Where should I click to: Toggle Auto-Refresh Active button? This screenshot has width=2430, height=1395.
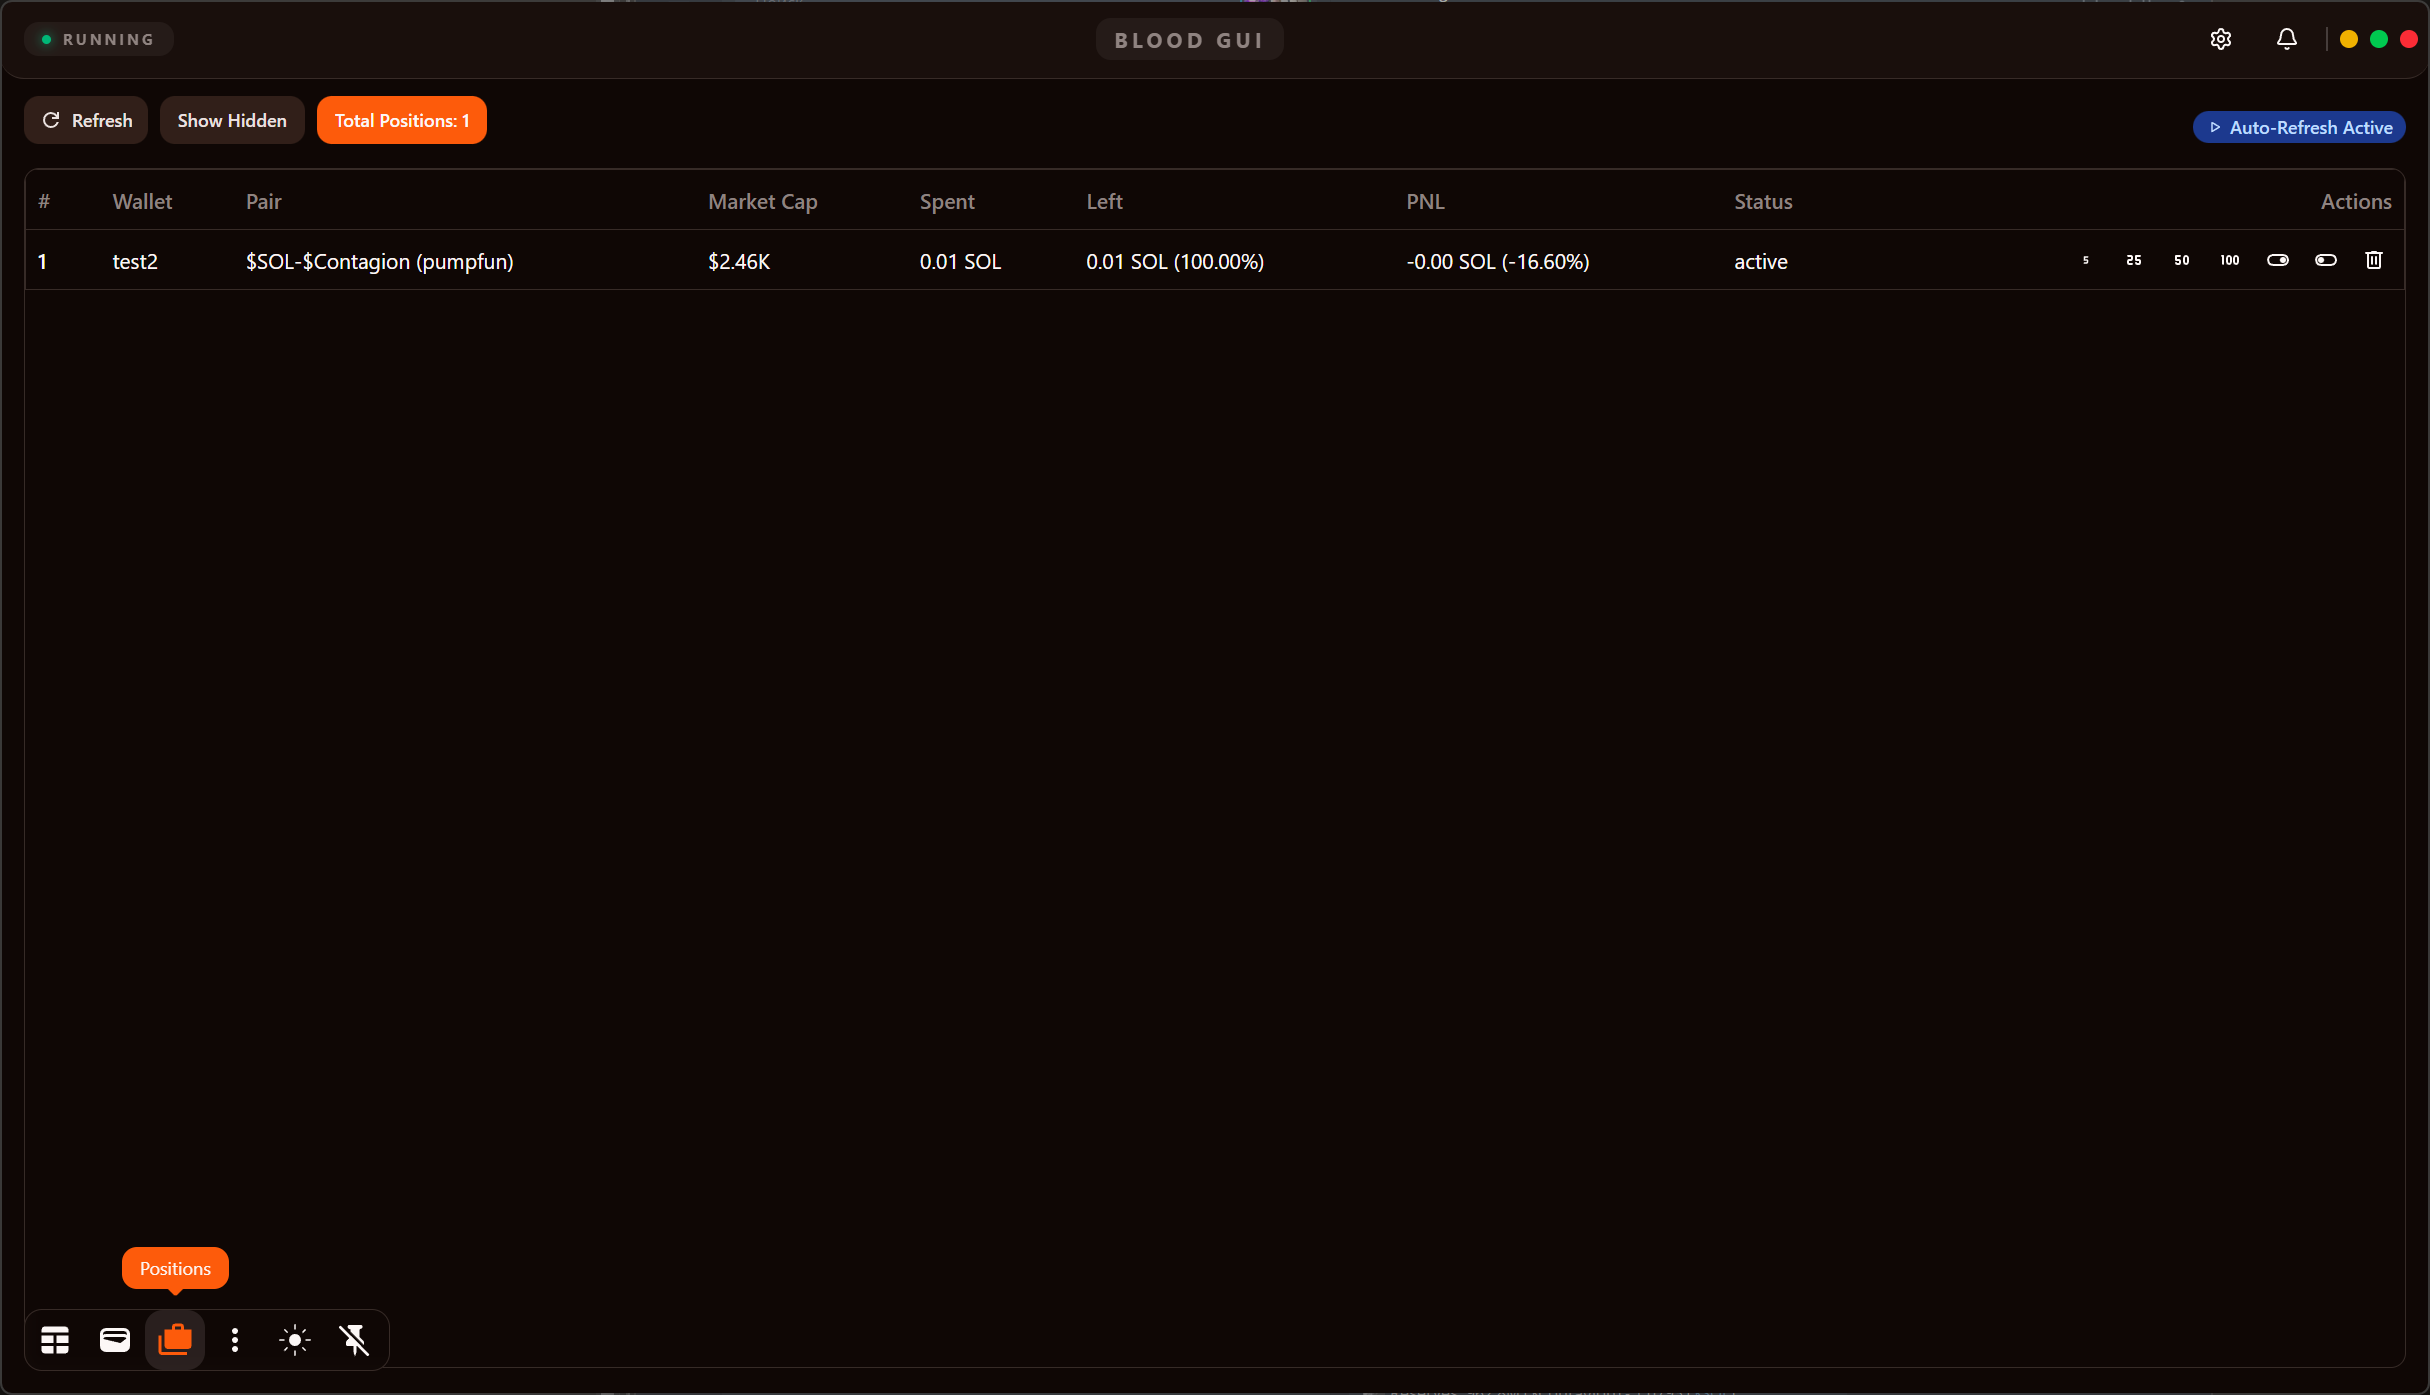(x=2299, y=127)
